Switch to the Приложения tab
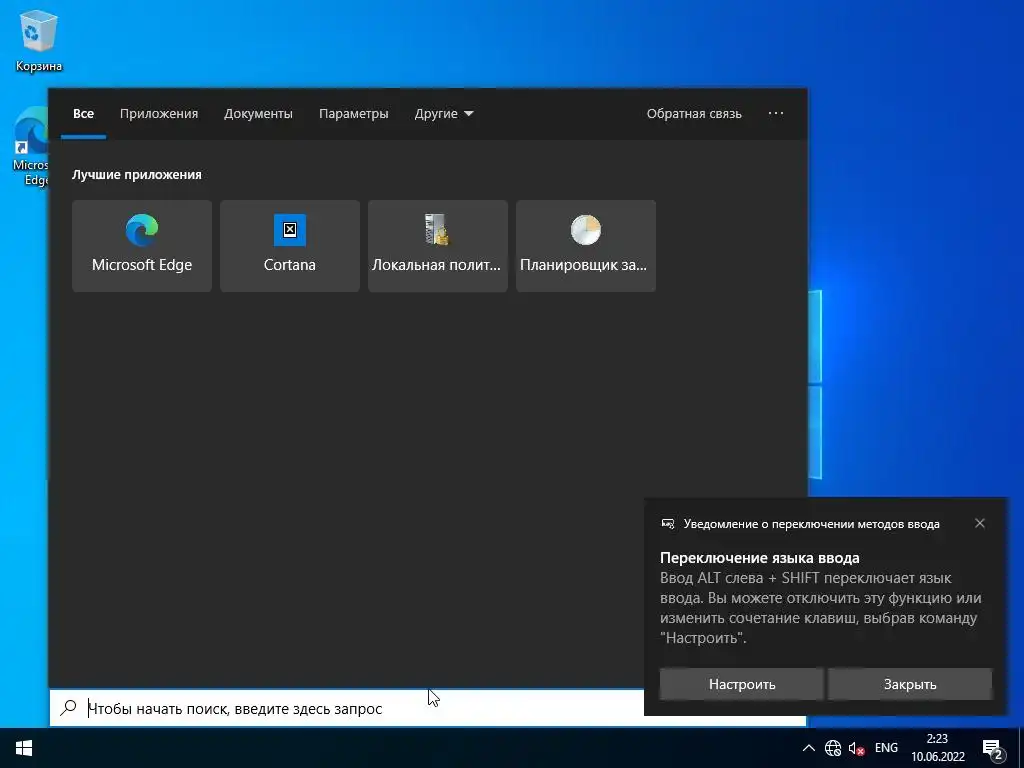 159,114
